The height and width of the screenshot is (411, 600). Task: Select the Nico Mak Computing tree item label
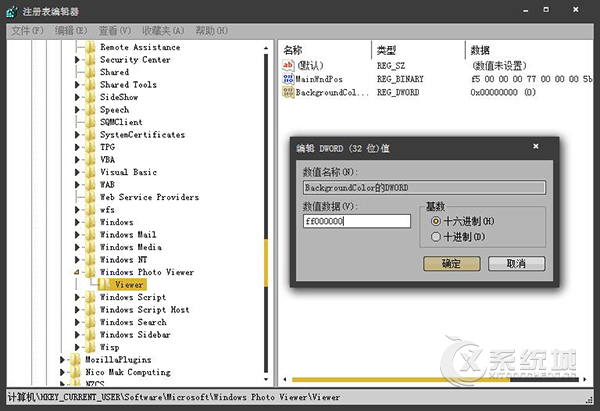(128, 372)
